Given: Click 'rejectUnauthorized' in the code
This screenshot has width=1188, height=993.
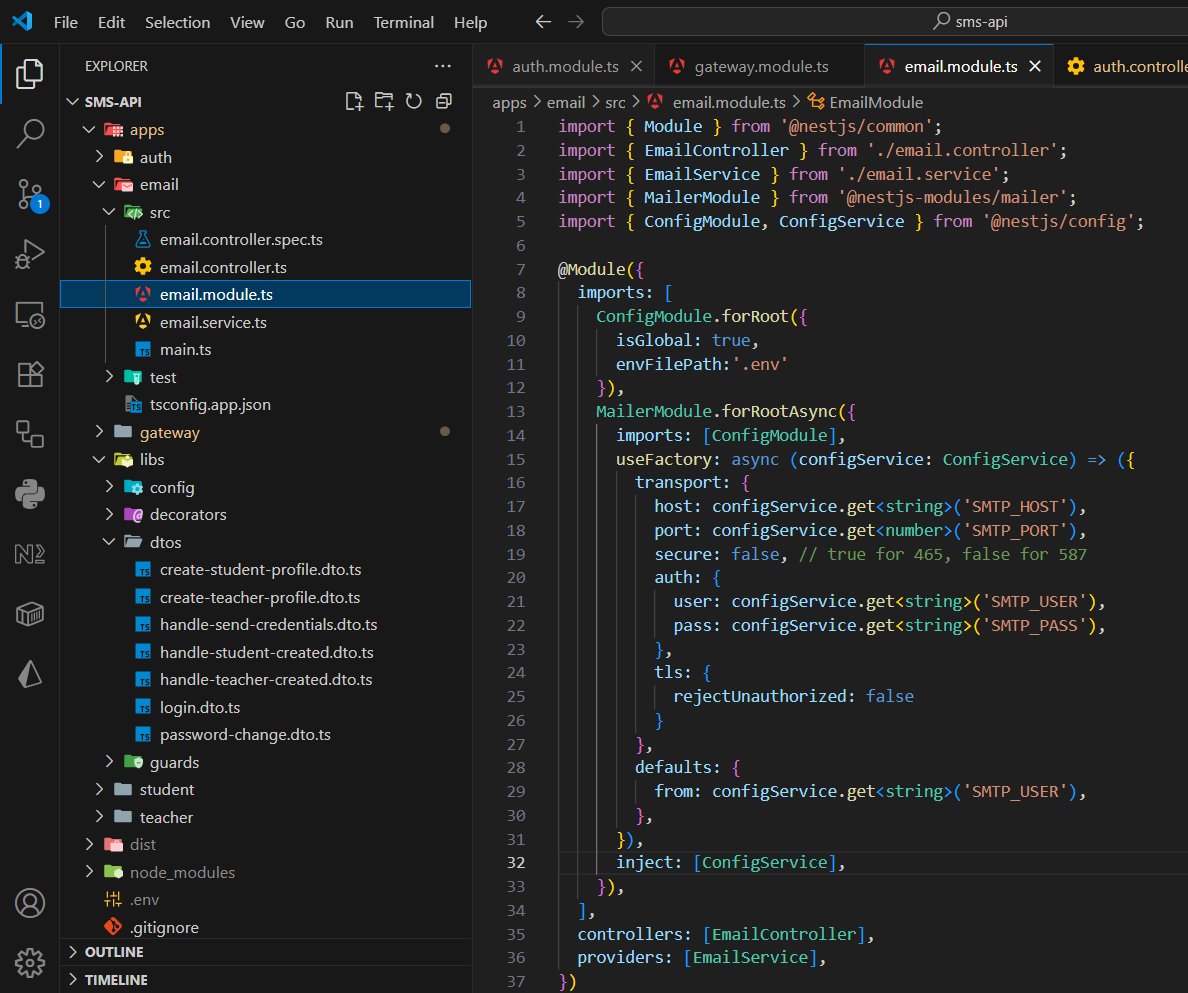Looking at the screenshot, I should (x=760, y=696).
